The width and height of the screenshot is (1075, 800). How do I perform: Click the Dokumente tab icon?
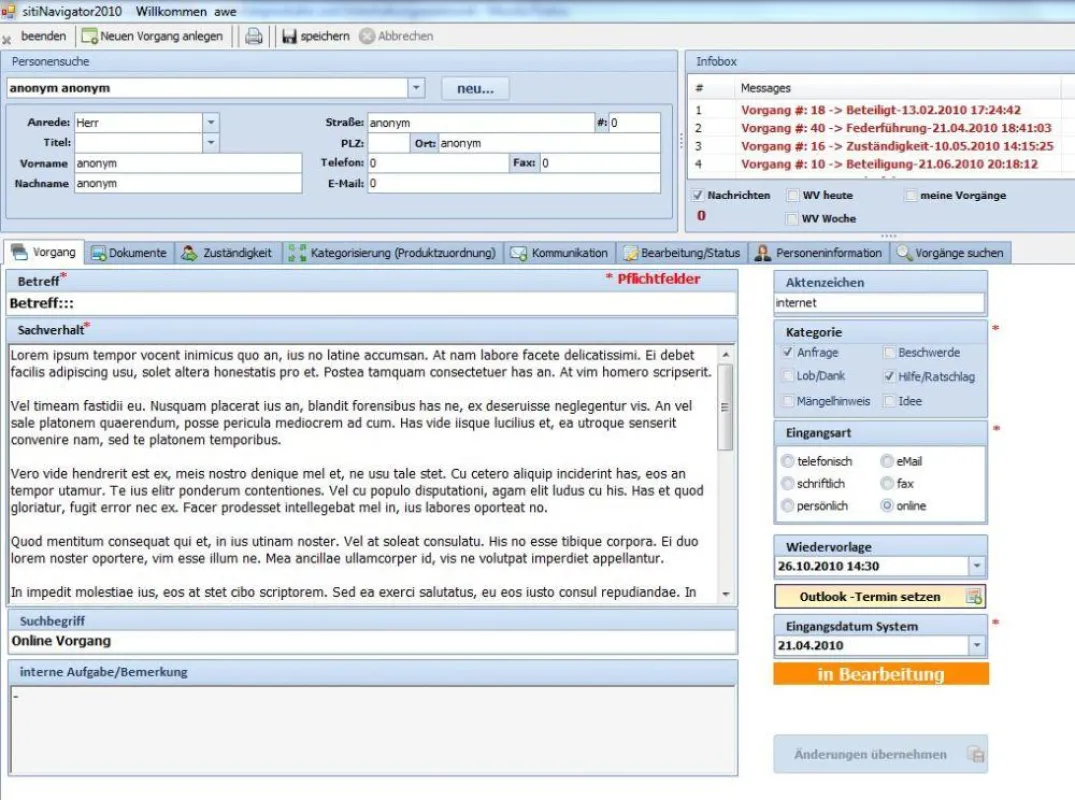point(99,253)
